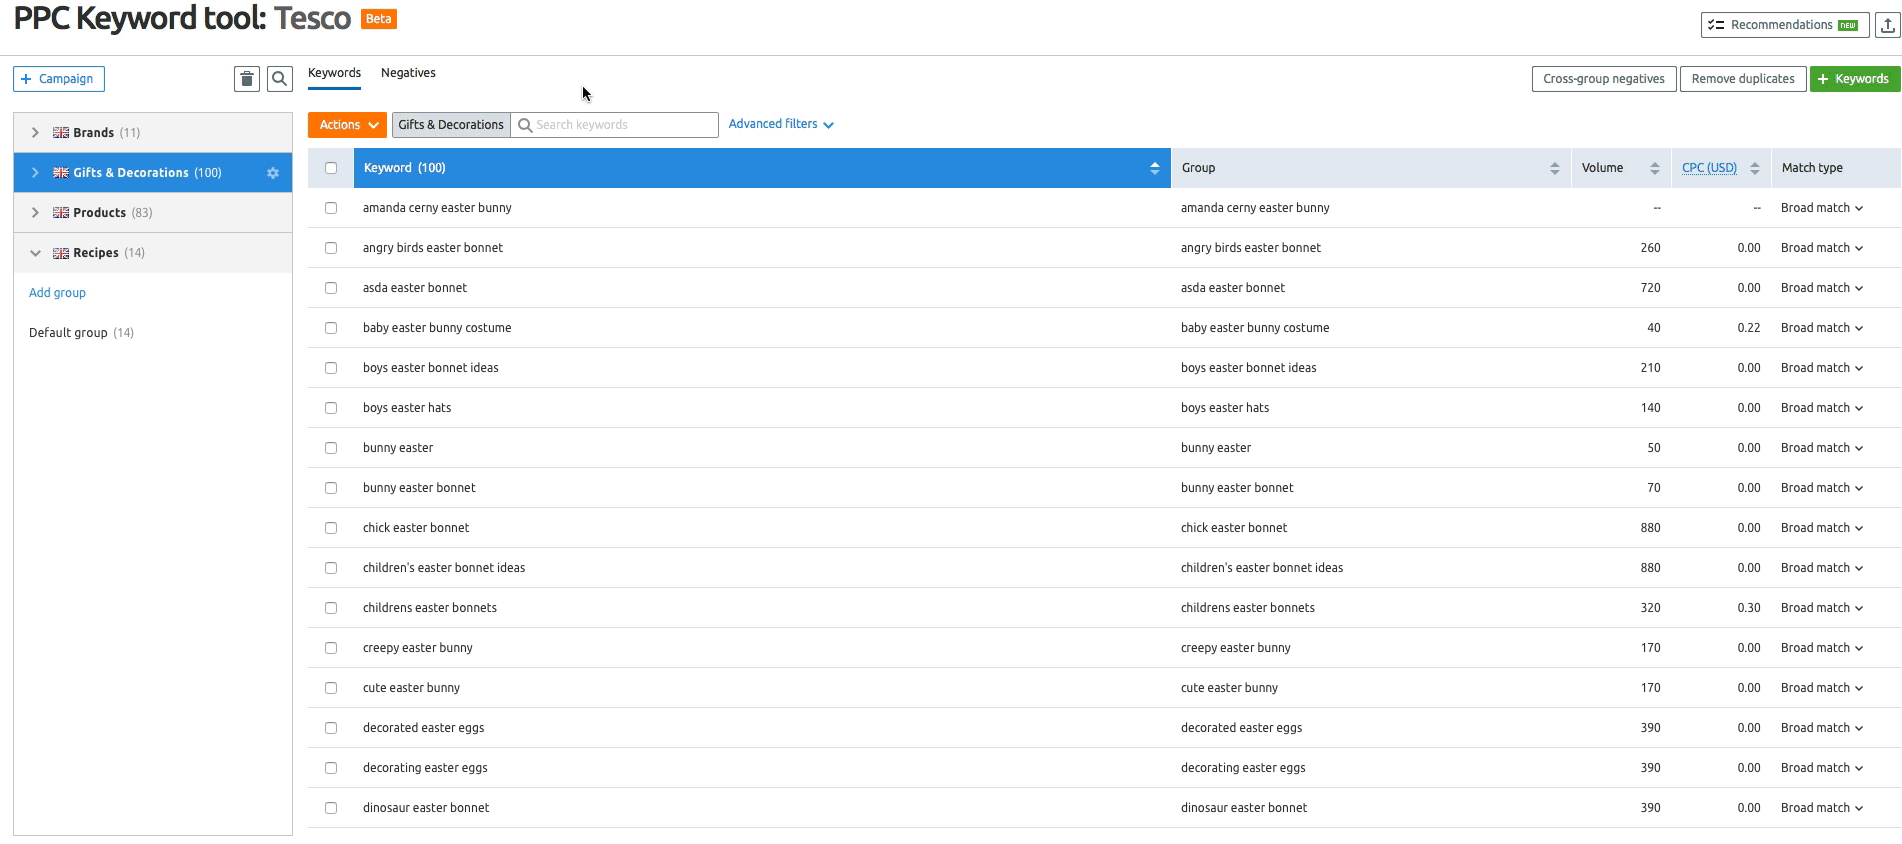Open match type dropdown for 'childrens easter bonnets'
The height and width of the screenshot is (844, 1902).
(1822, 608)
